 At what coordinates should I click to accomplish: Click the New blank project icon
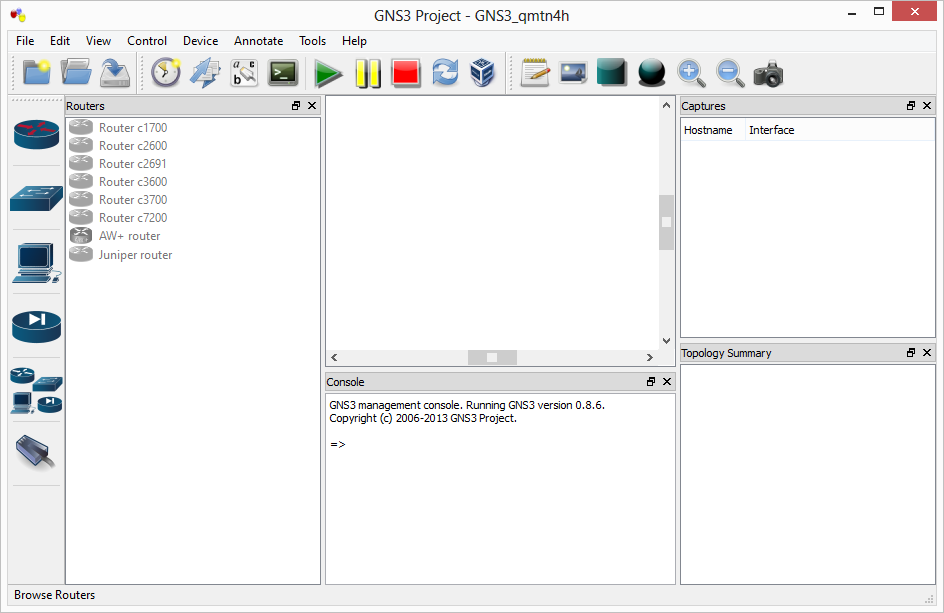tap(36, 73)
